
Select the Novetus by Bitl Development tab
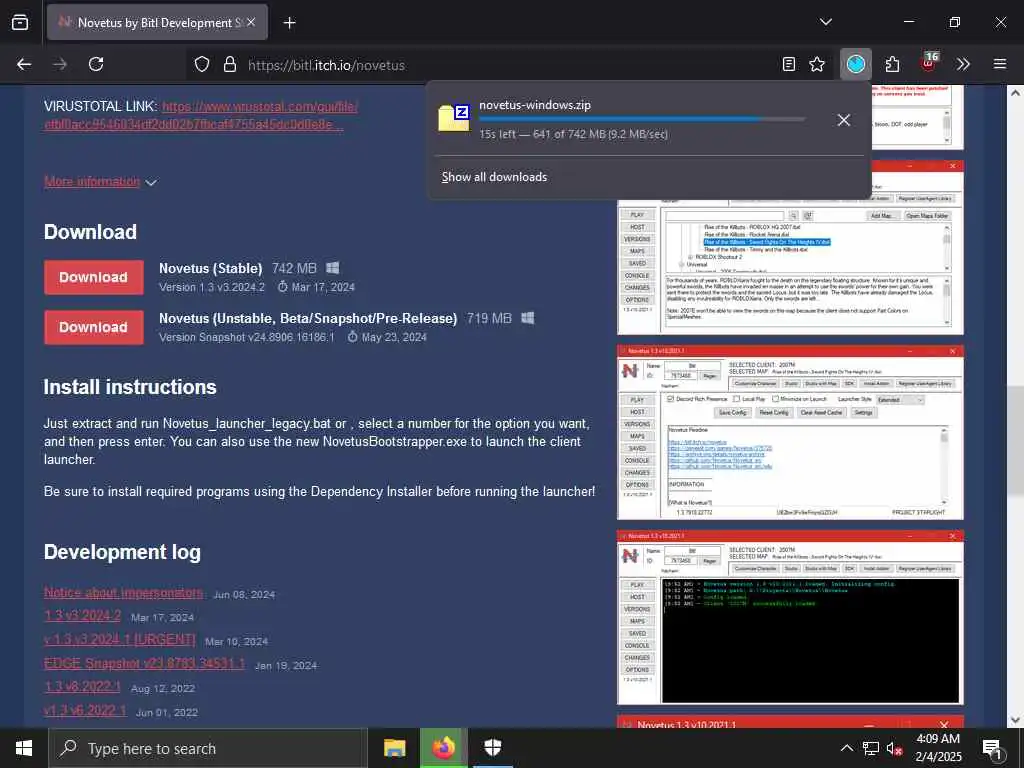157,22
